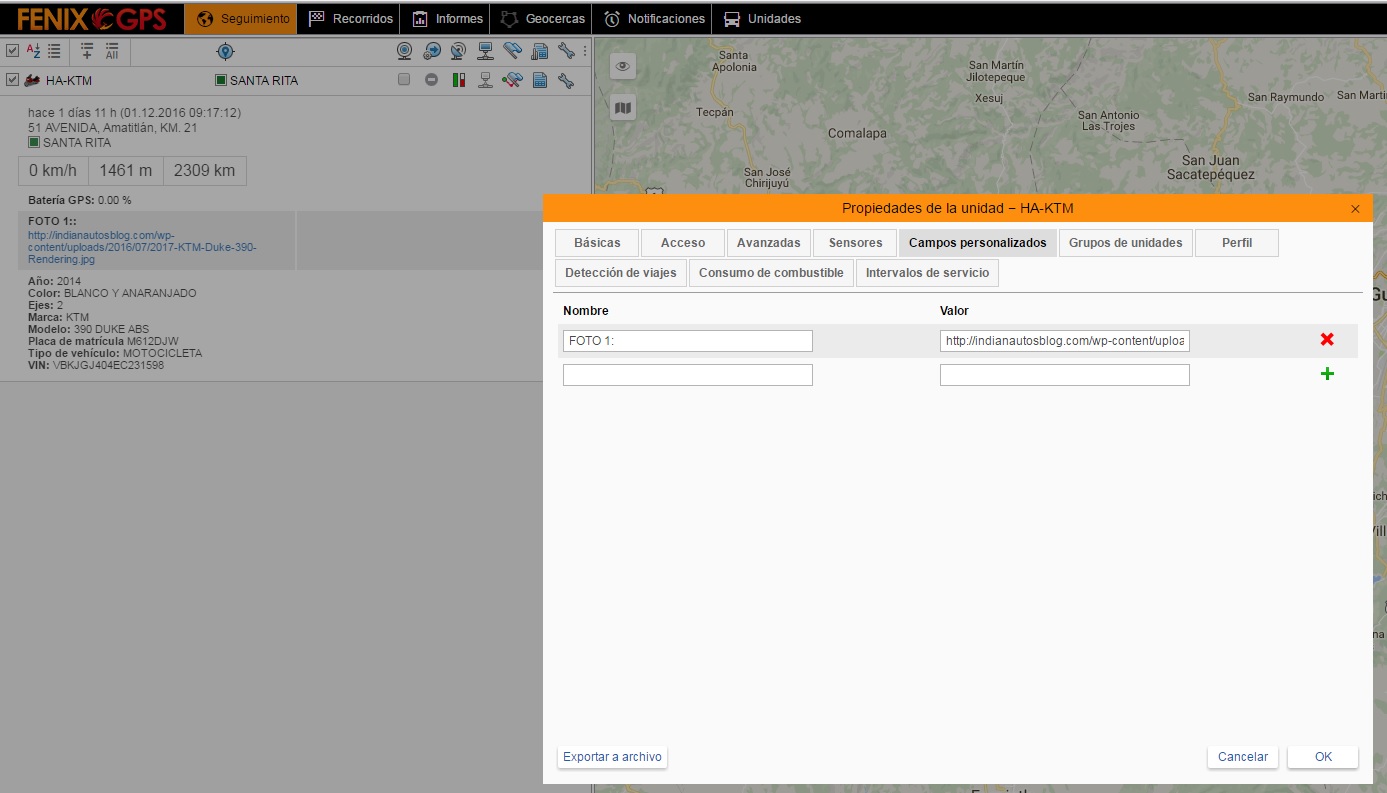This screenshot has height=793, width=1387.
Task: Toggle the HA-KTM unit checkbox
Action: click(12, 80)
